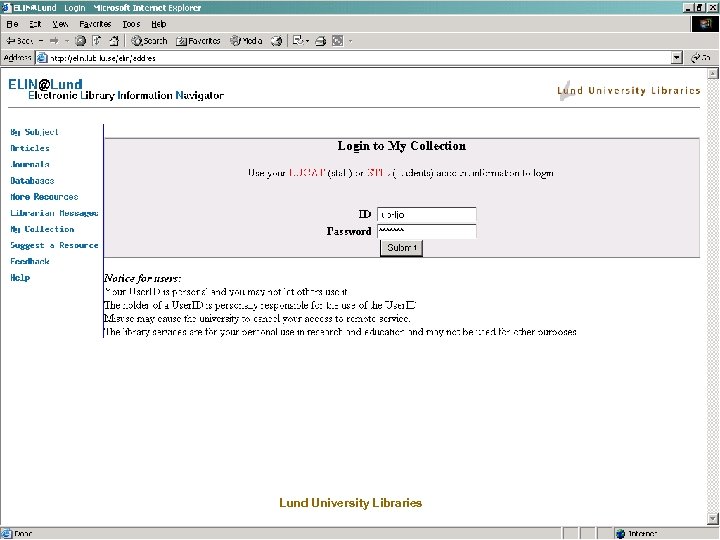Click the Forward arrow button
This screenshot has height=540, width=720.
pos(54,41)
